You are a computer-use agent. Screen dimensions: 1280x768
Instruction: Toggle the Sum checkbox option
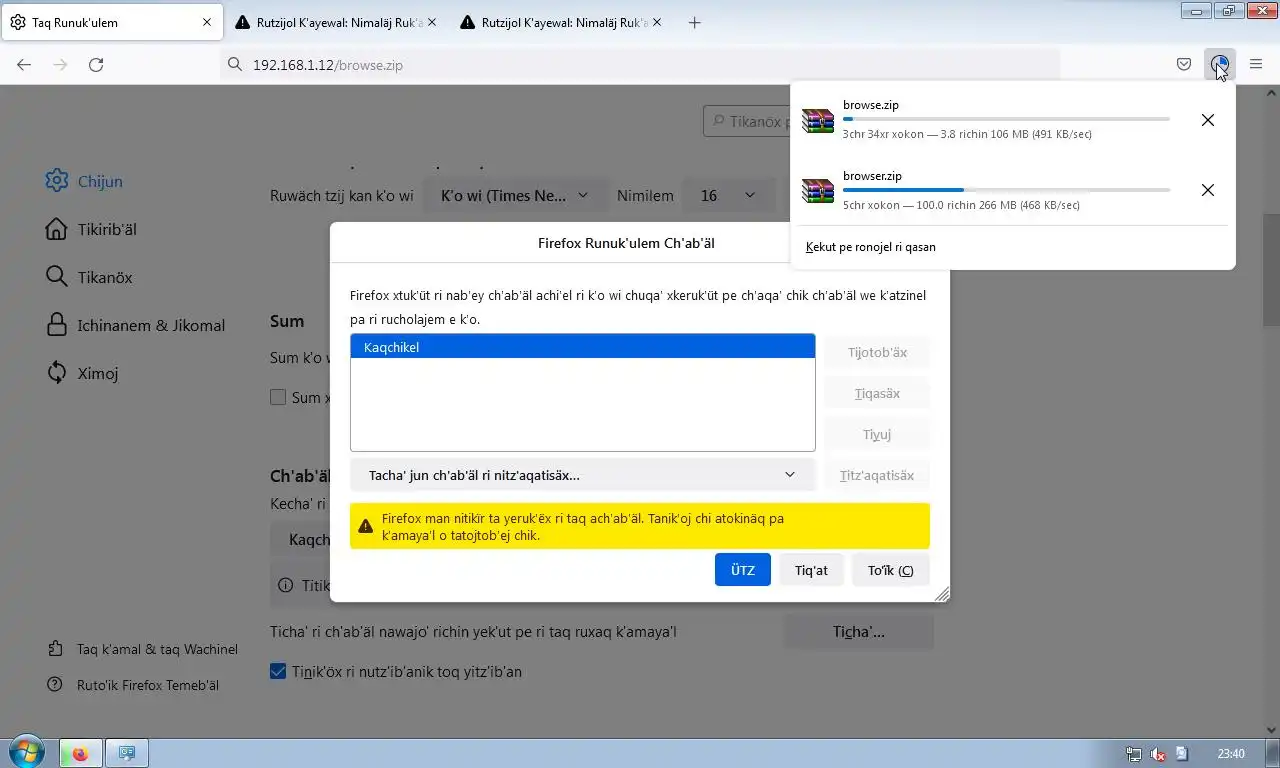click(x=278, y=397)
